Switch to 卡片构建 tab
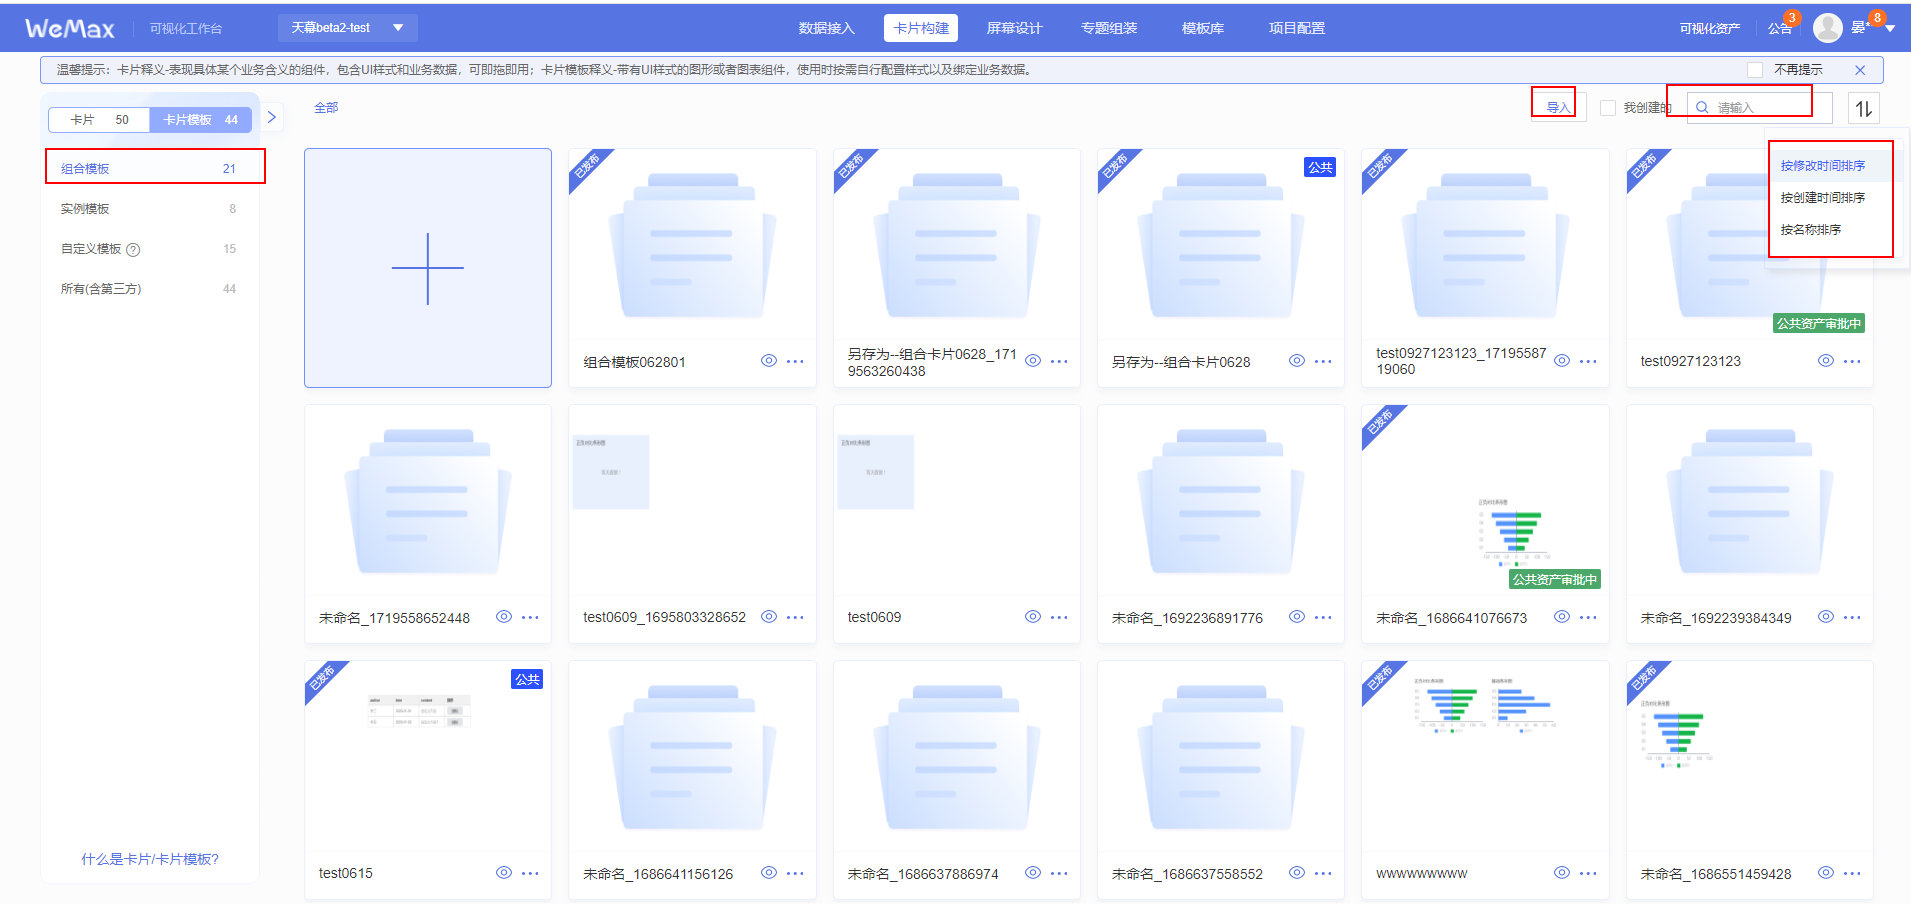This screenshot has height=904, width=1911. tap(921, 28)
